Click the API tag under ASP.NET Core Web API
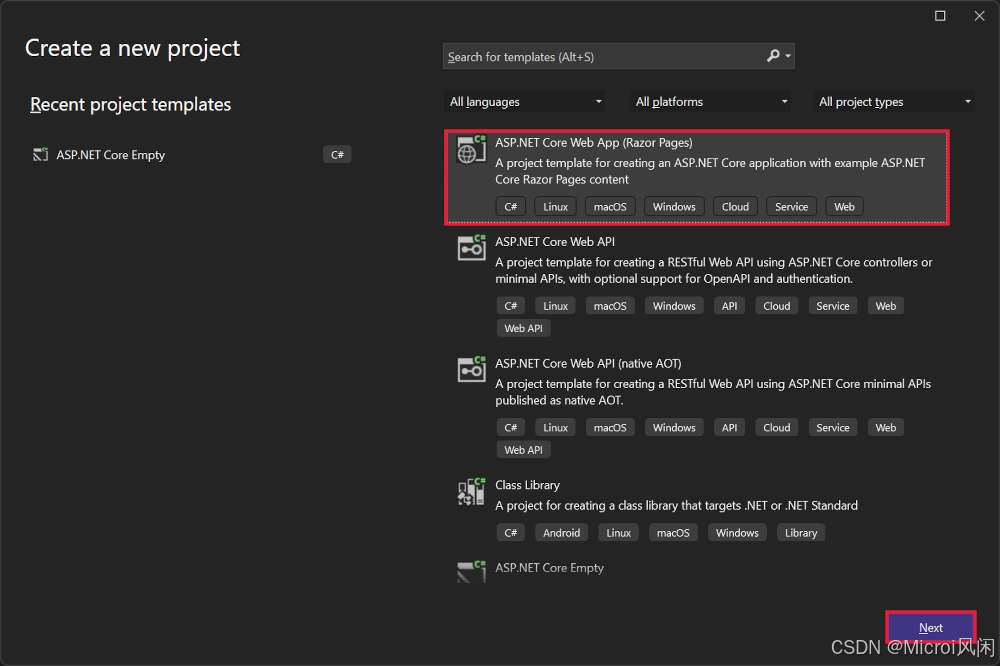The height and width of the screenshot is (666, 1000). pyautogui.click(x=730, y=306)
